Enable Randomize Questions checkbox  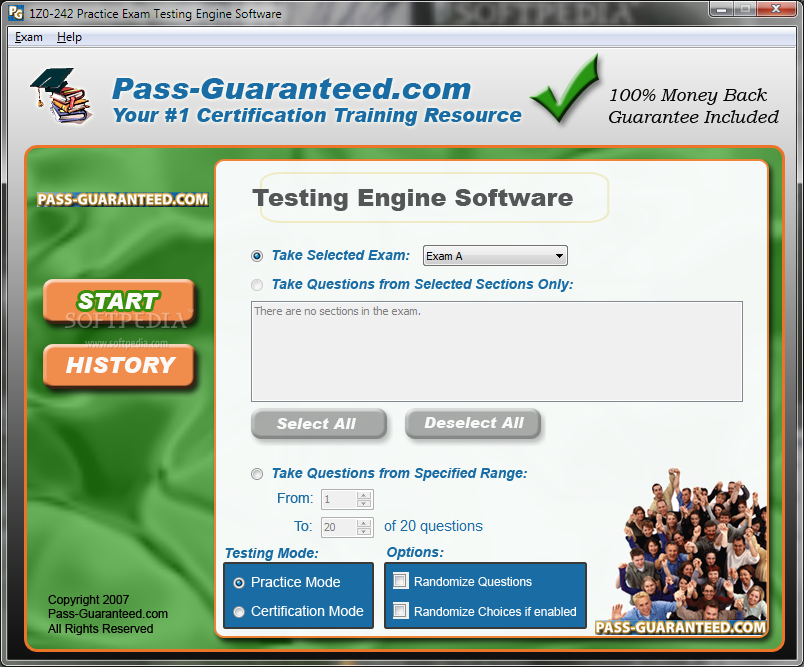click(x=400, y=581)
